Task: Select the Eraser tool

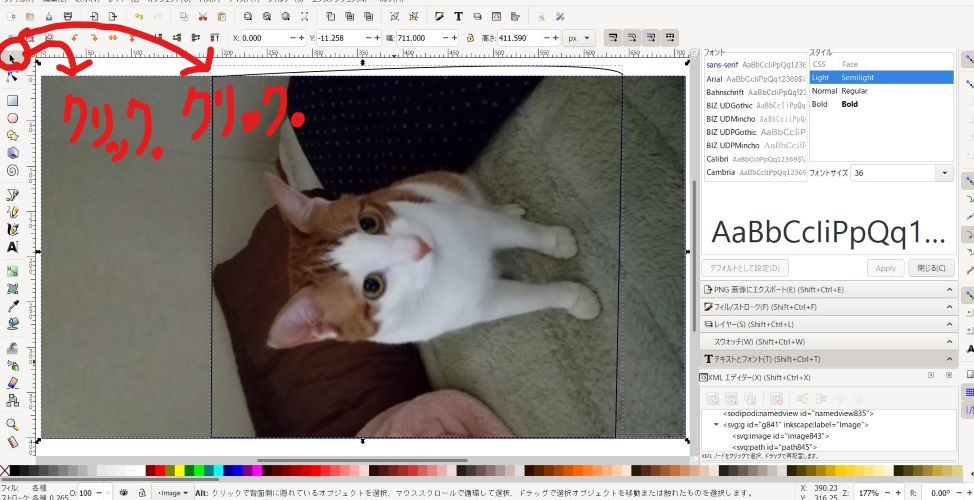Action: click(12, 383)
